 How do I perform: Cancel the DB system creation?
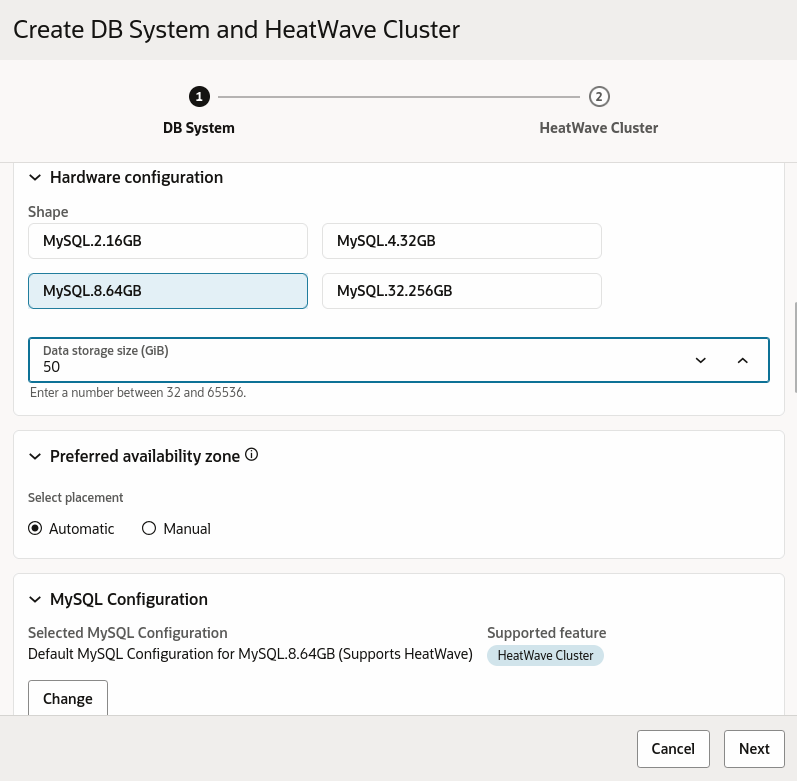(x=673, y=748)
